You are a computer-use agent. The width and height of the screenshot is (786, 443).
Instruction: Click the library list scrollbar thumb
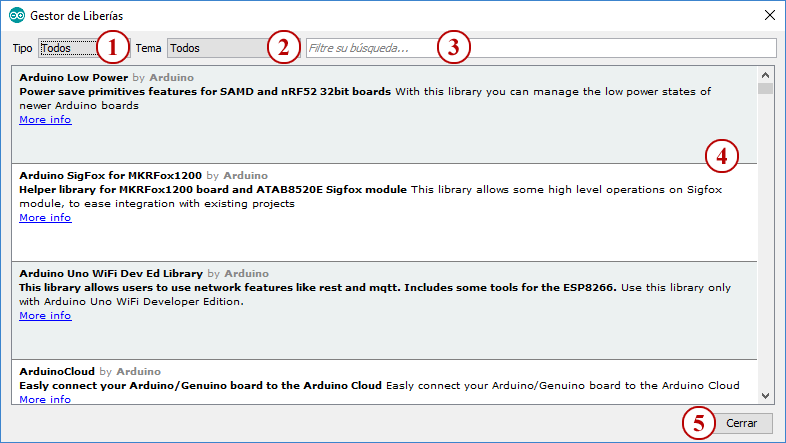[765, 88]
